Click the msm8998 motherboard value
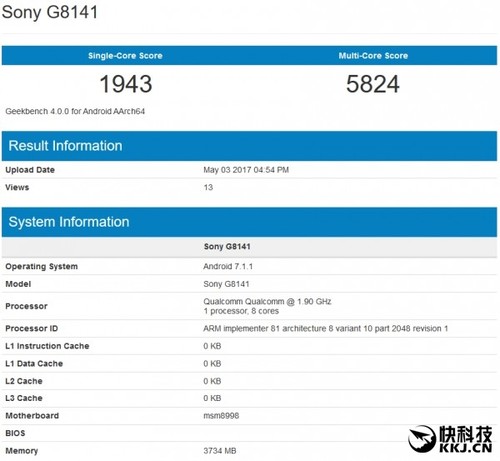 [x=221, y=416]
